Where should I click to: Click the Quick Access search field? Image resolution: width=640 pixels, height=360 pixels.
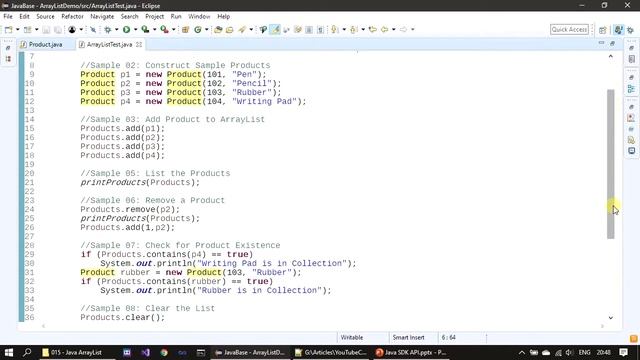[x=569, y=29]
